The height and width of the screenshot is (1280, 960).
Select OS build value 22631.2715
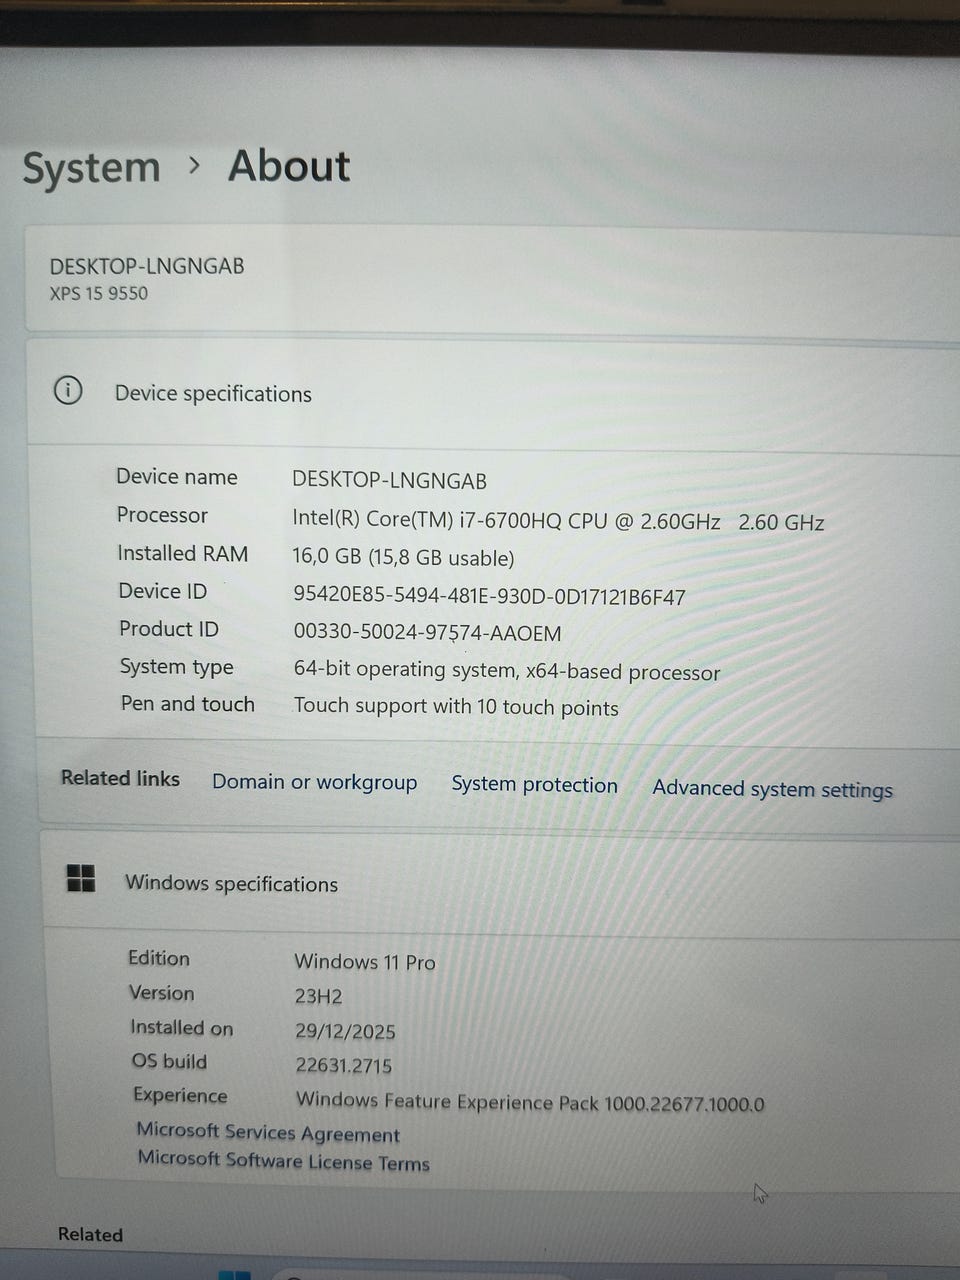(343, 1066)
